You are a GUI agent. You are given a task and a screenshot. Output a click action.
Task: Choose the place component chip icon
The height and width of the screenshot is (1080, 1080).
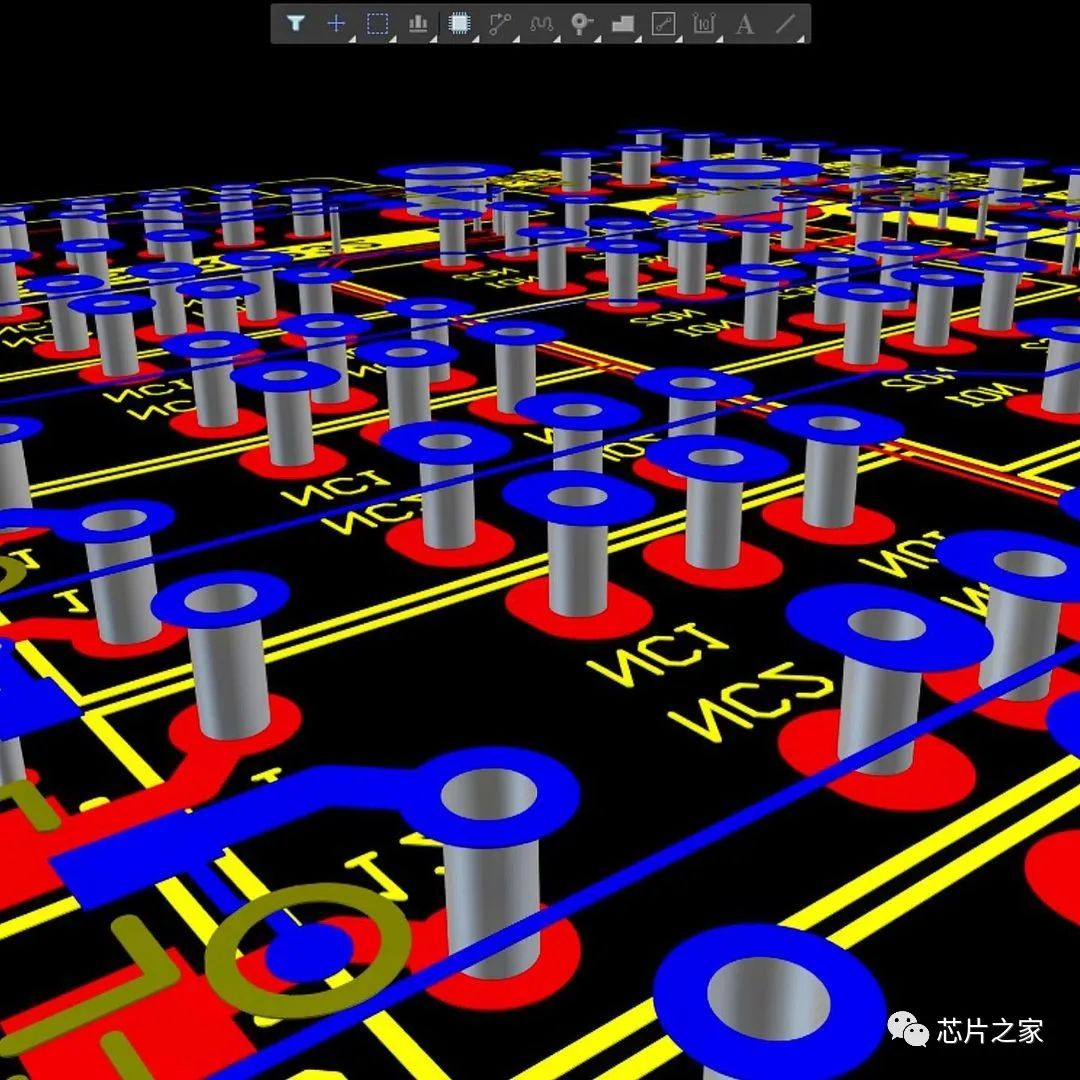tap(459, 23)
